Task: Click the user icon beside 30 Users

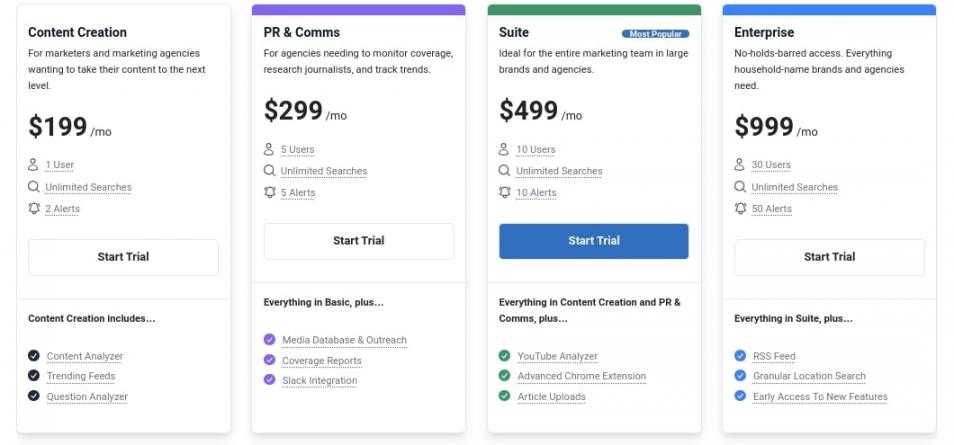Action: pos(740,164)
